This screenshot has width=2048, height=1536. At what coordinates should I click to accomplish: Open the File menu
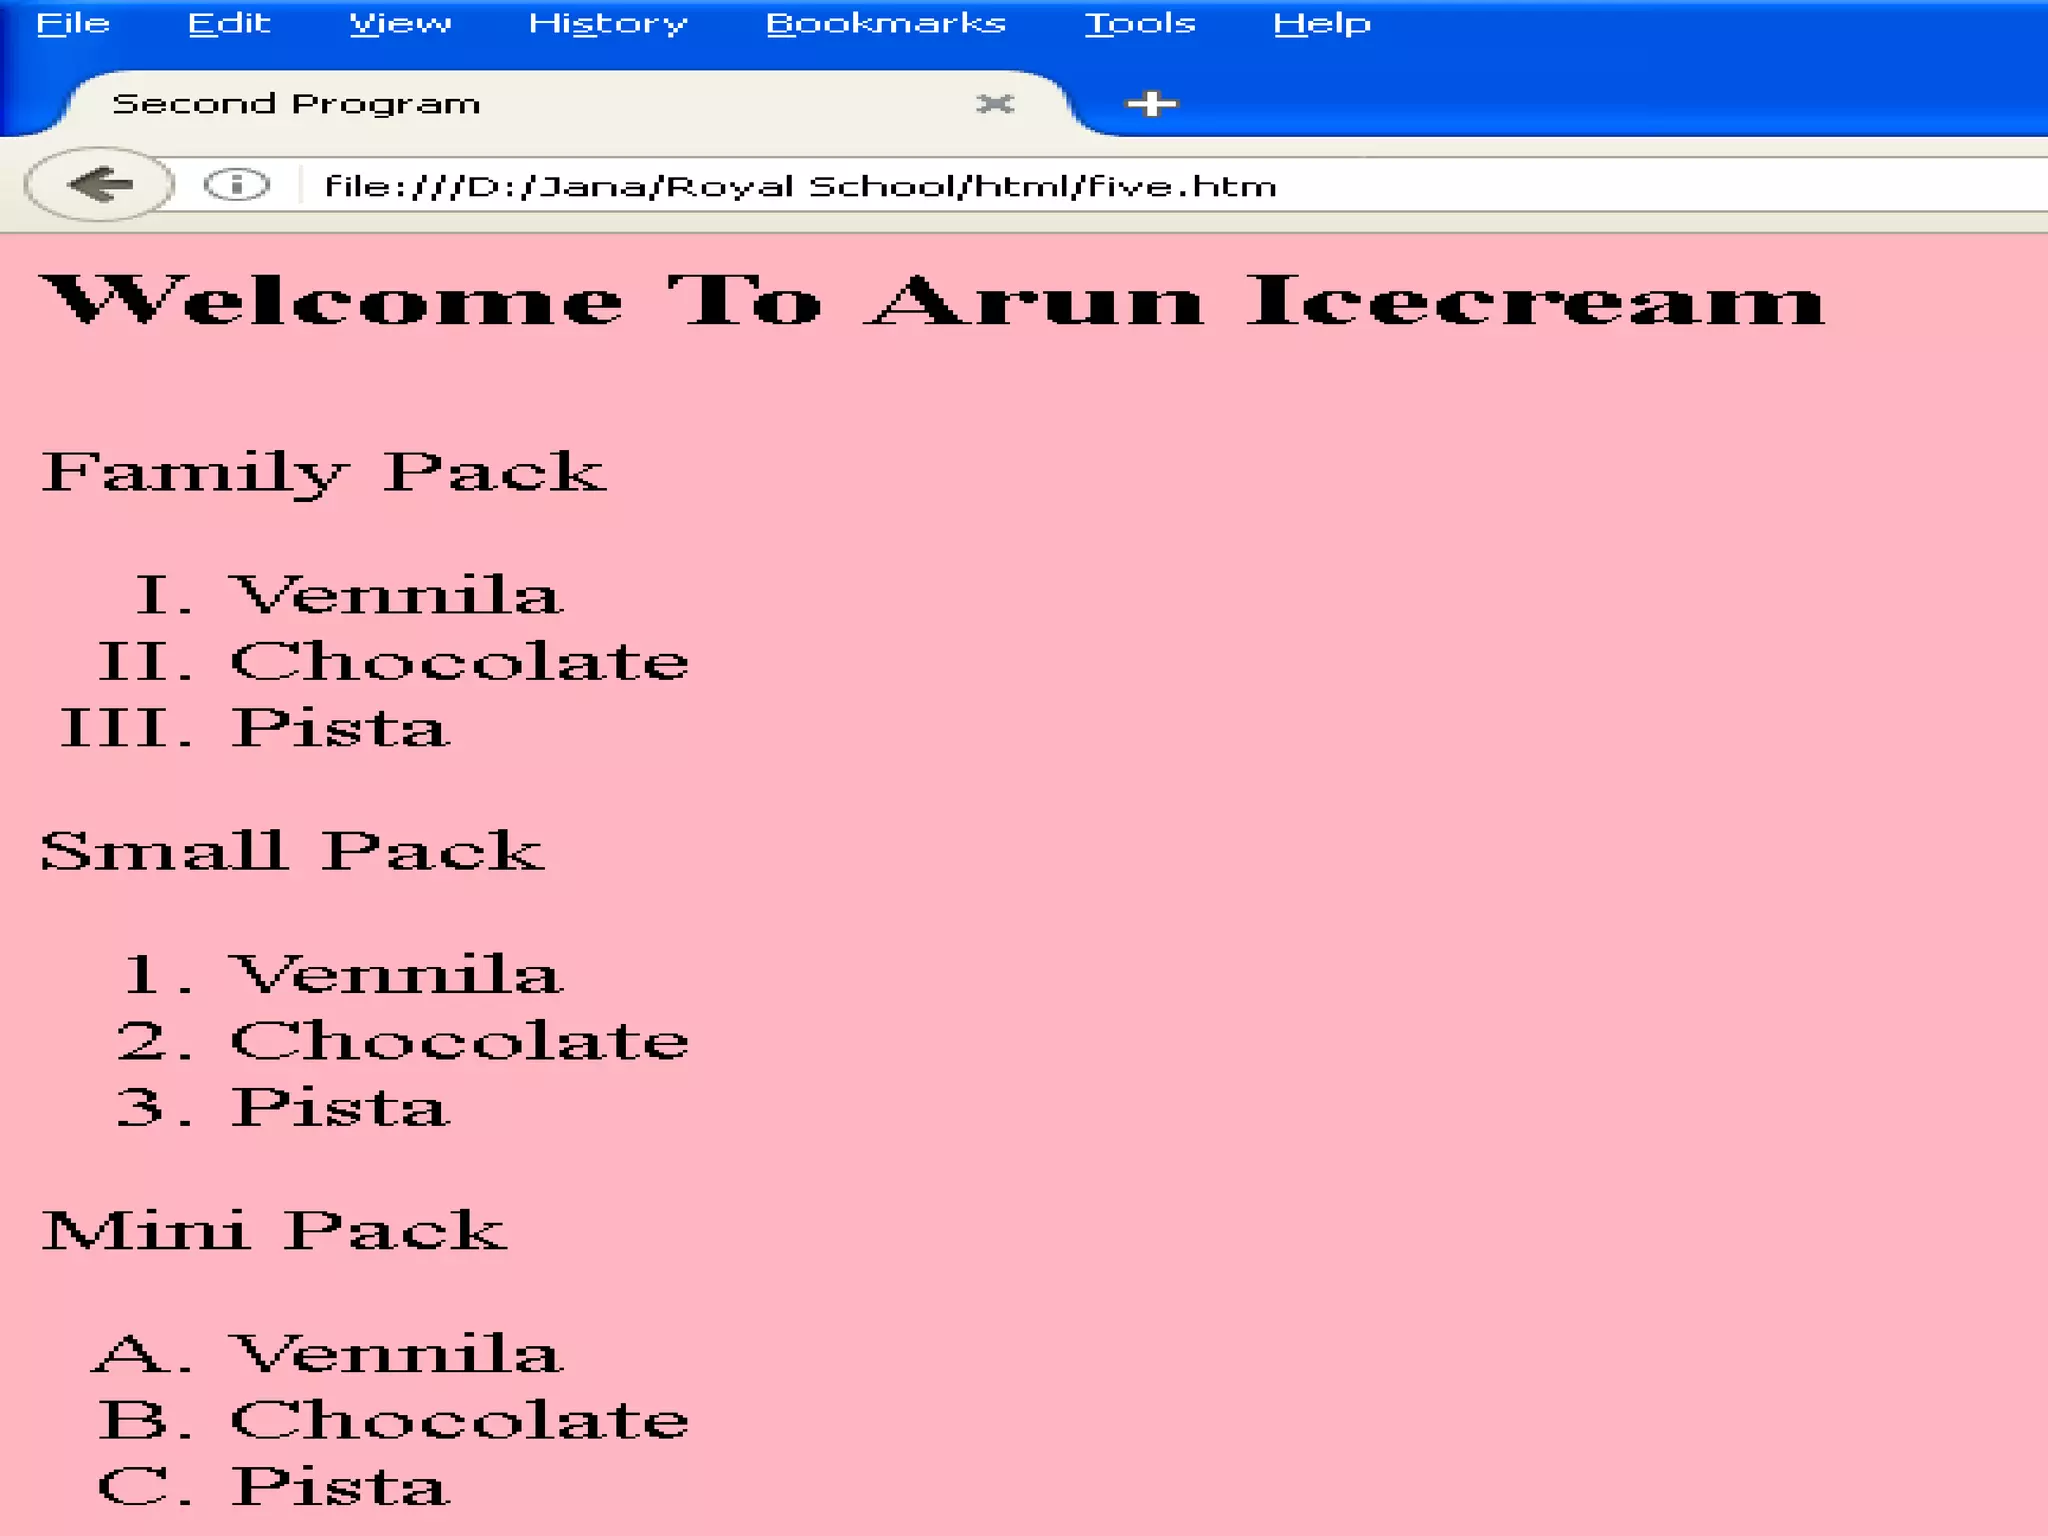(x=73, y=24)
